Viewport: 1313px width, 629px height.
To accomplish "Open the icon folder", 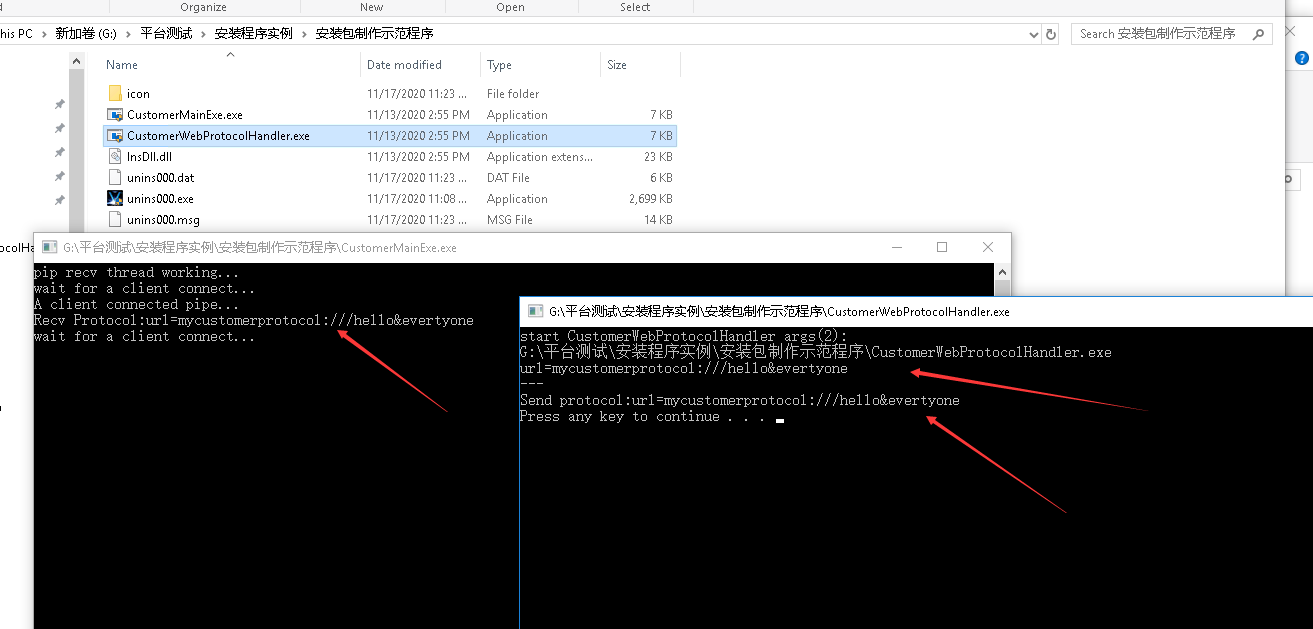I will click(115, 93).
